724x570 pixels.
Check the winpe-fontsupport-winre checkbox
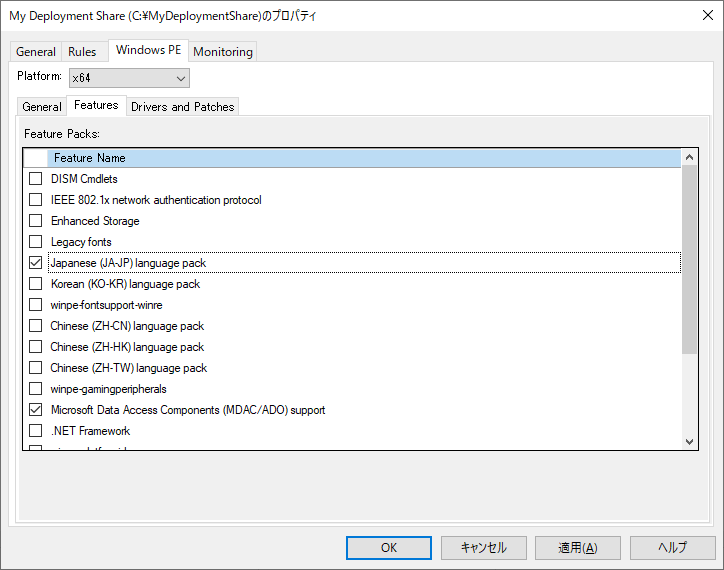pyautogui.click(x=36, y=305)
